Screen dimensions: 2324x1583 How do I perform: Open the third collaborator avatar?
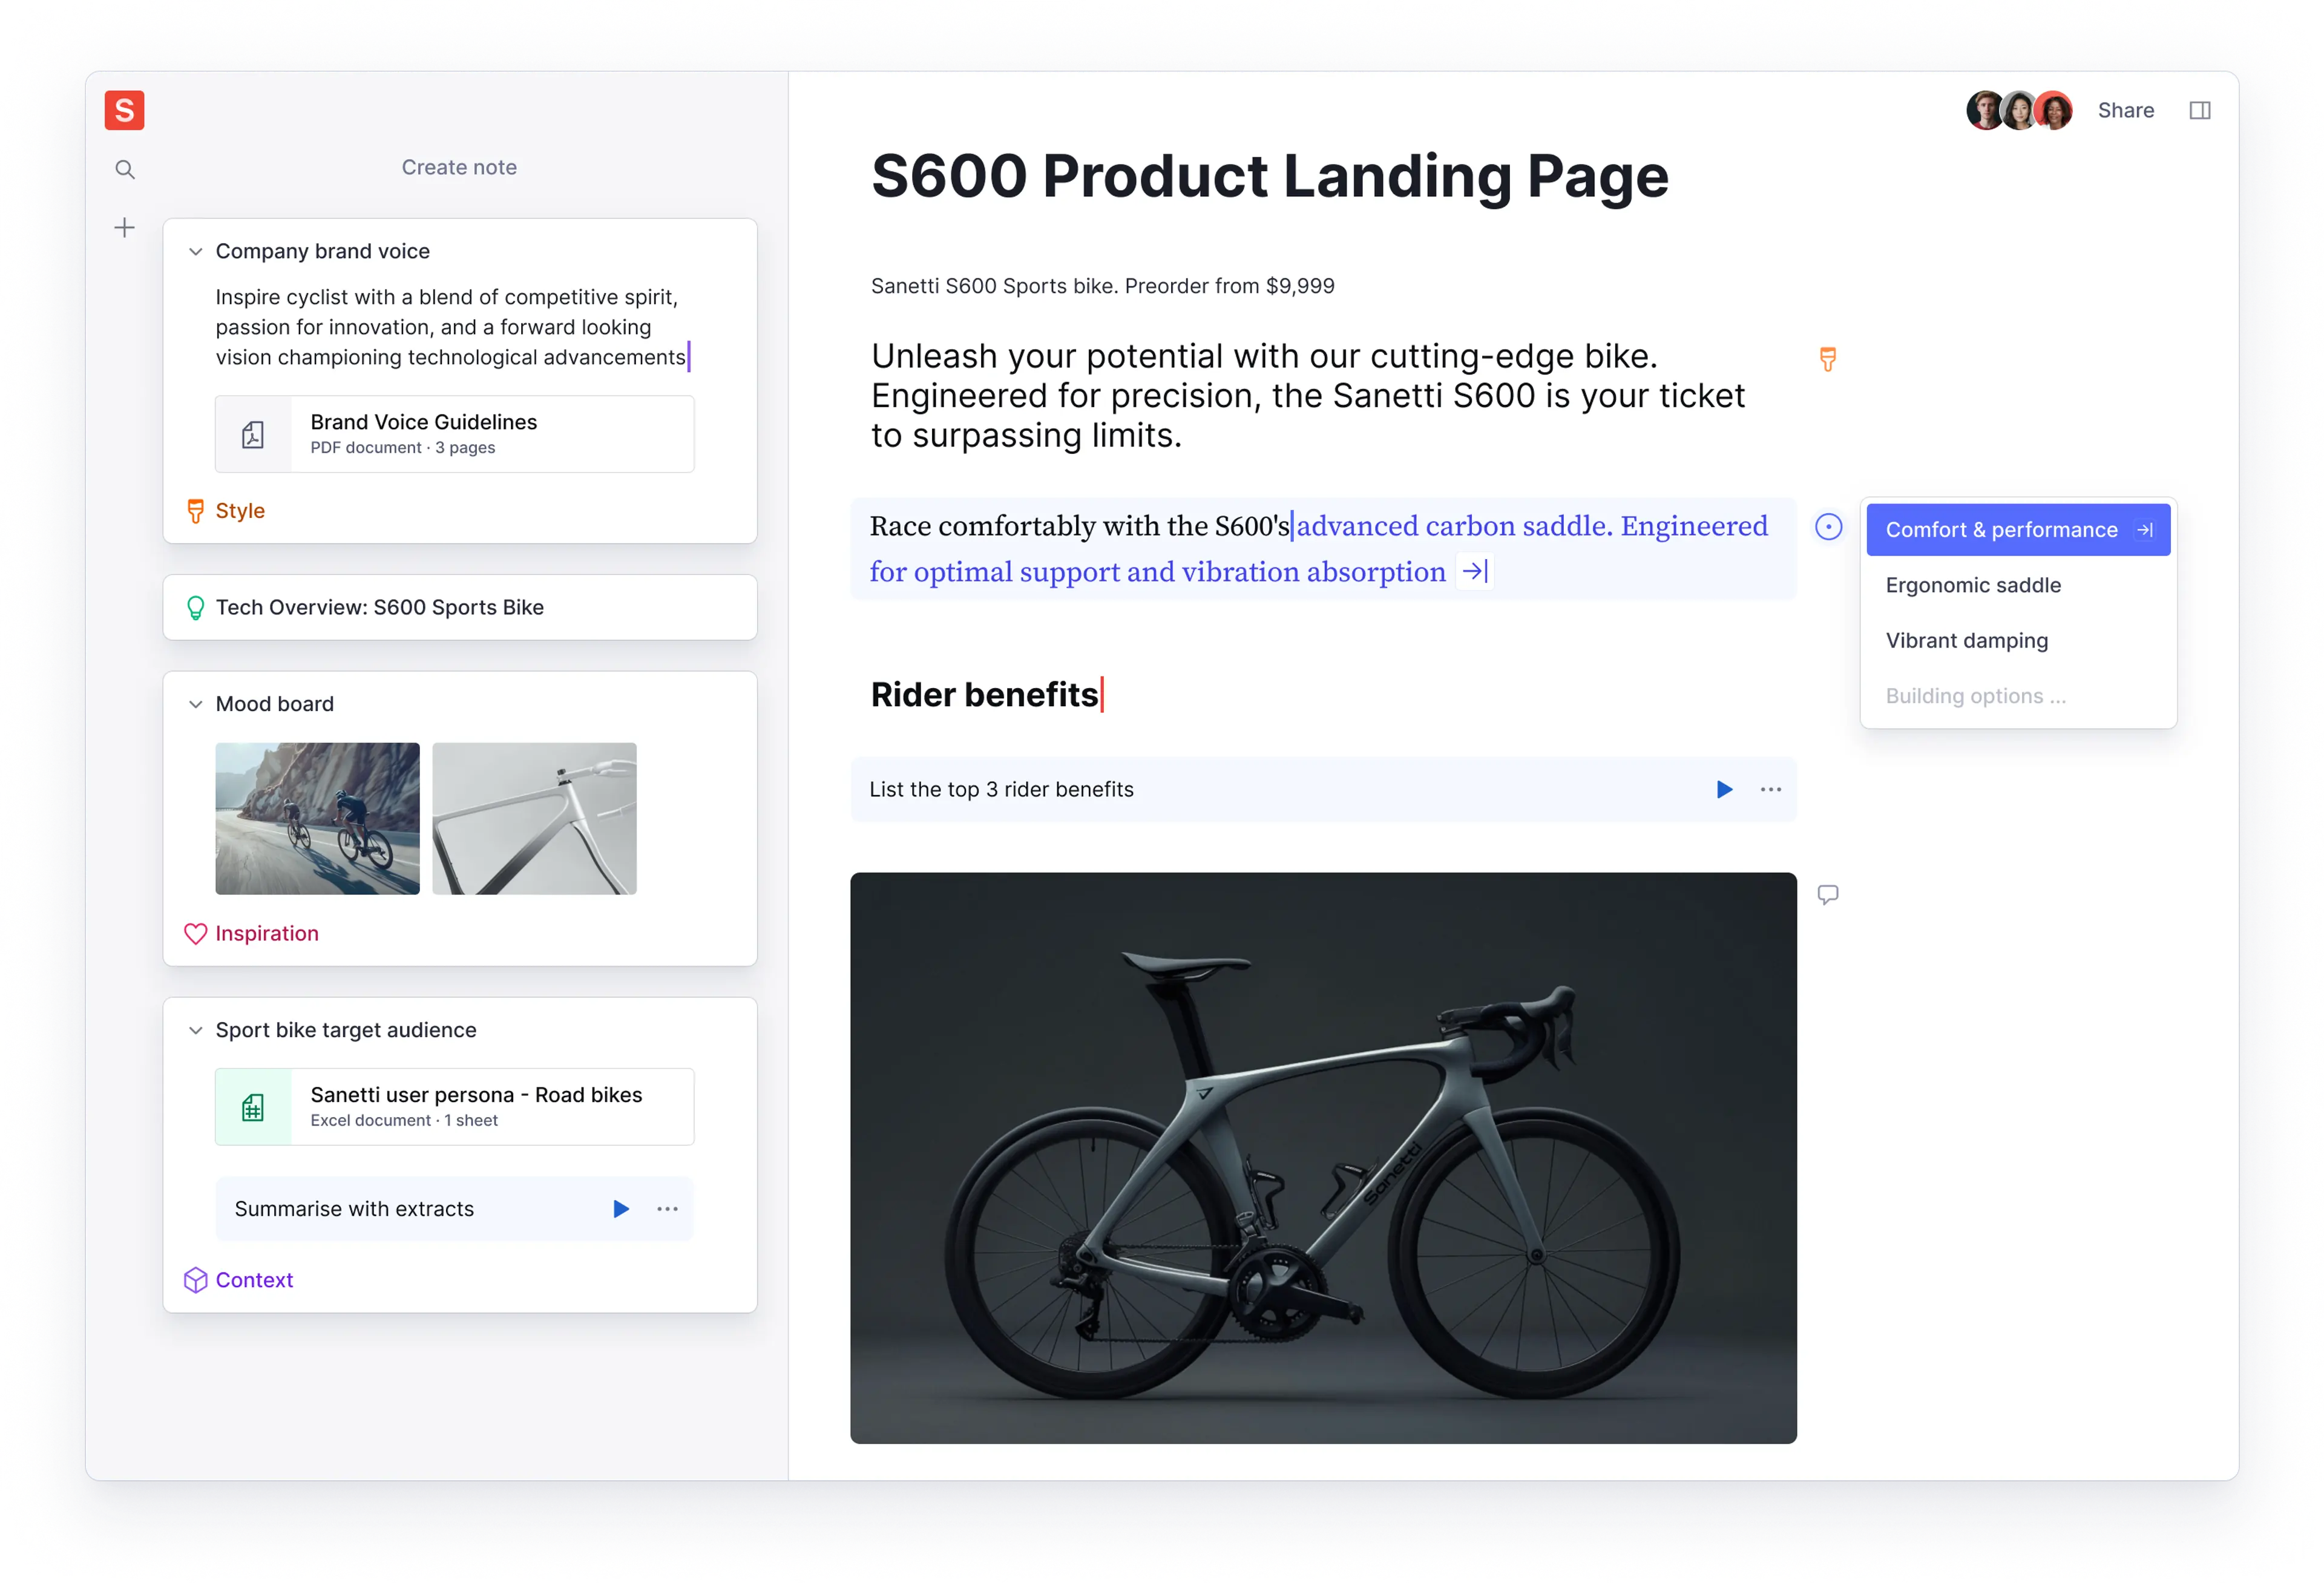[2053, 110]
